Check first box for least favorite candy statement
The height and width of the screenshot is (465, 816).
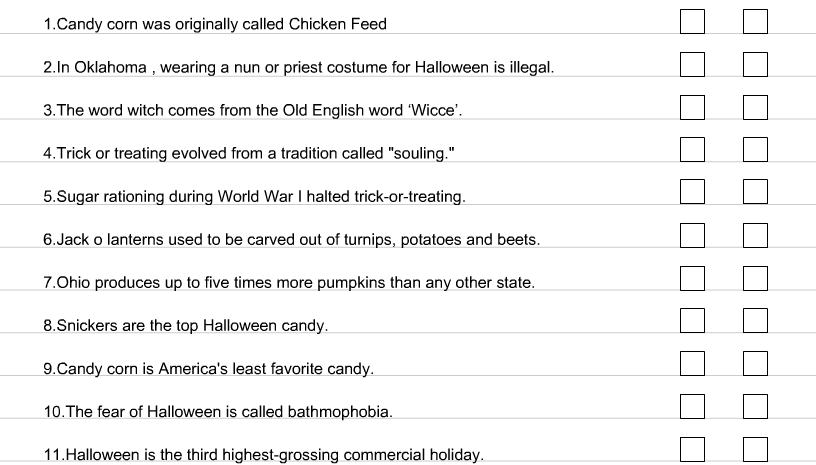click(x=692, y=364)
